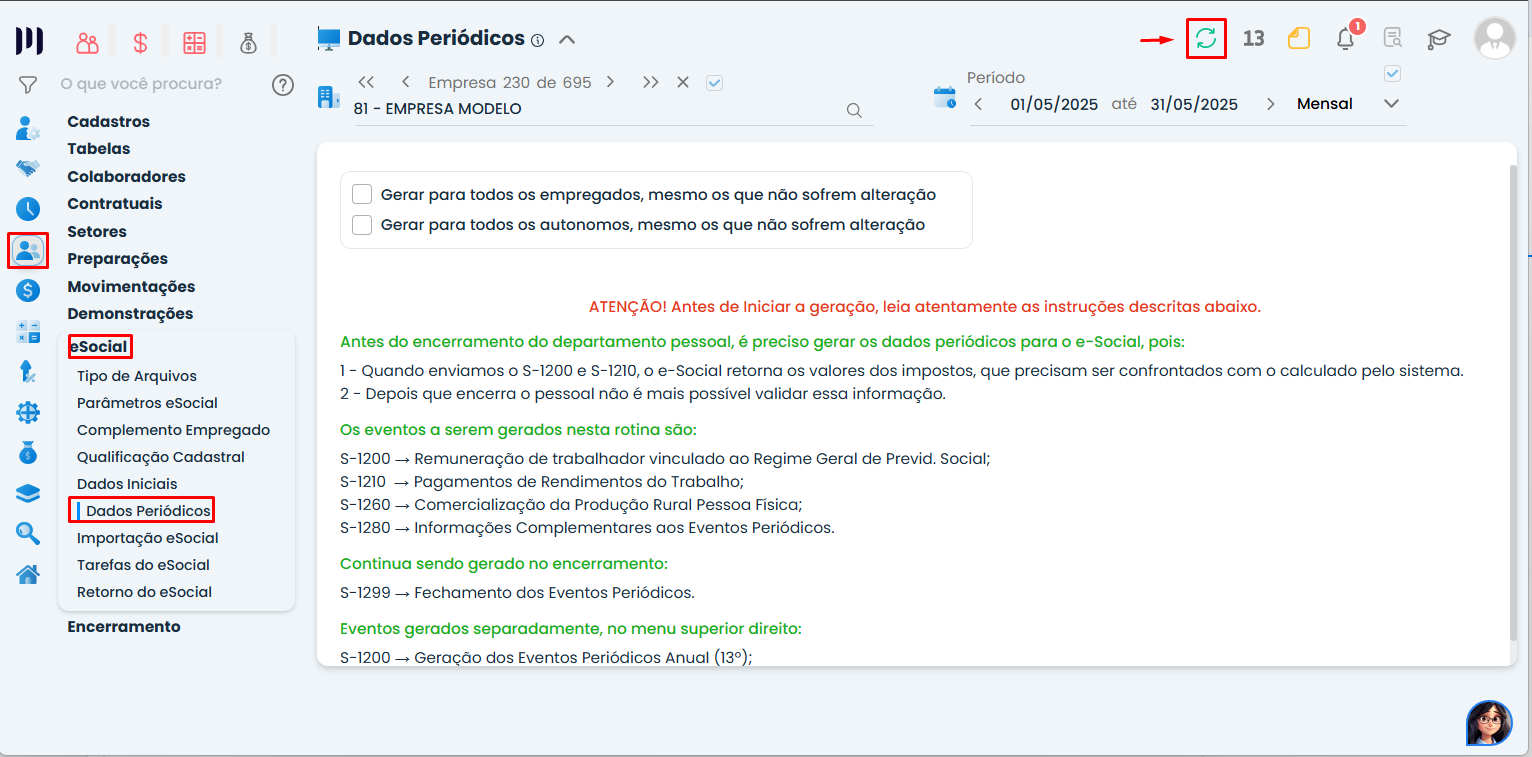This screenshot has width=1532, height=757.
Task: Click the stacked layers sidebar icon
Action: (x=28, y=493)
